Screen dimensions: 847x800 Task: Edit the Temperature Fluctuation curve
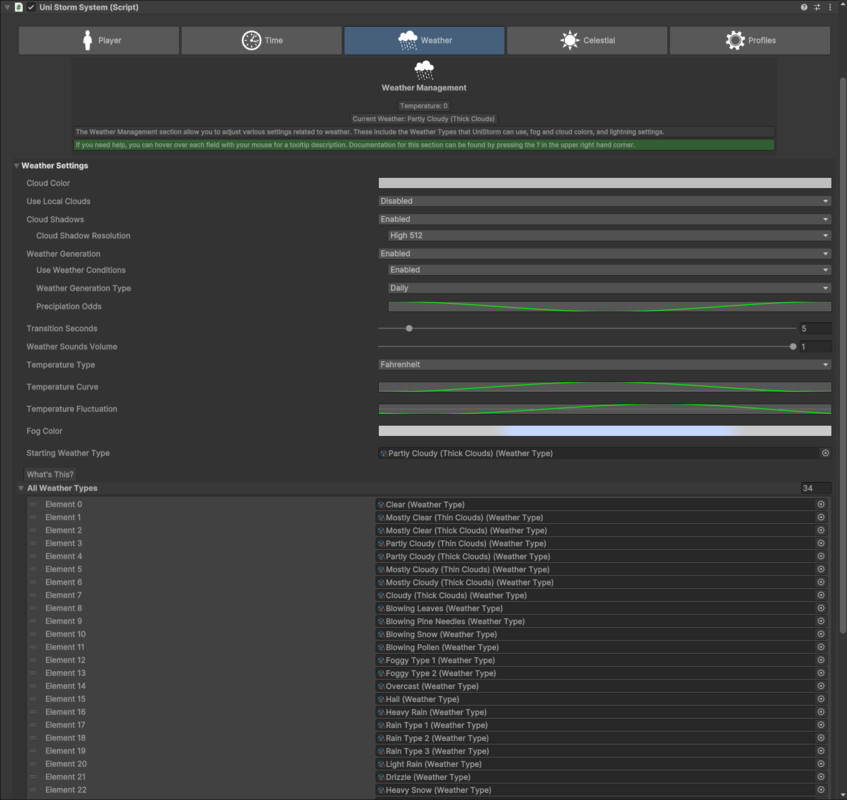(604, 409)
